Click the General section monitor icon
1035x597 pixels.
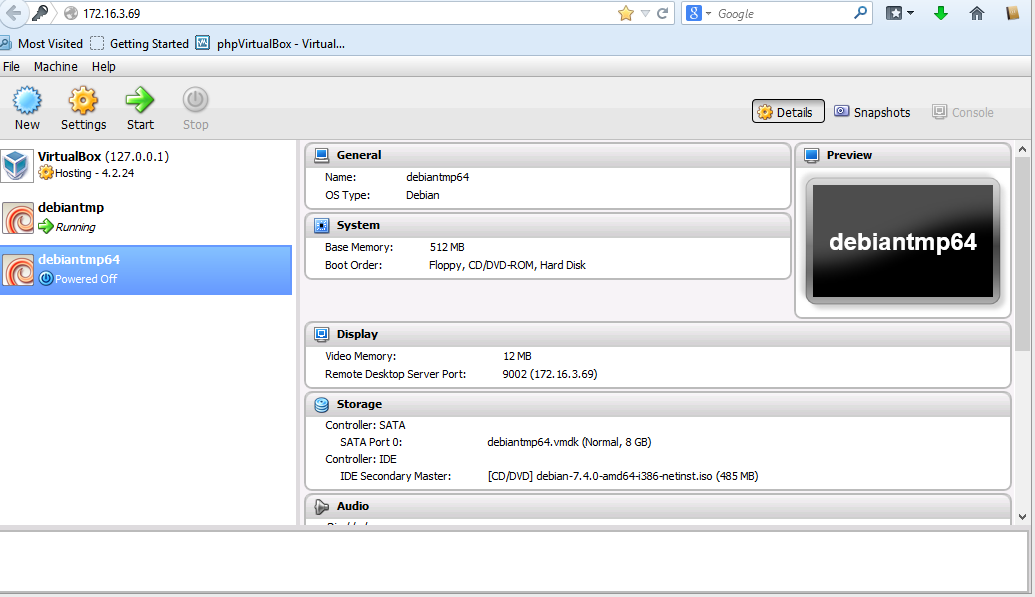click(321, 155)
